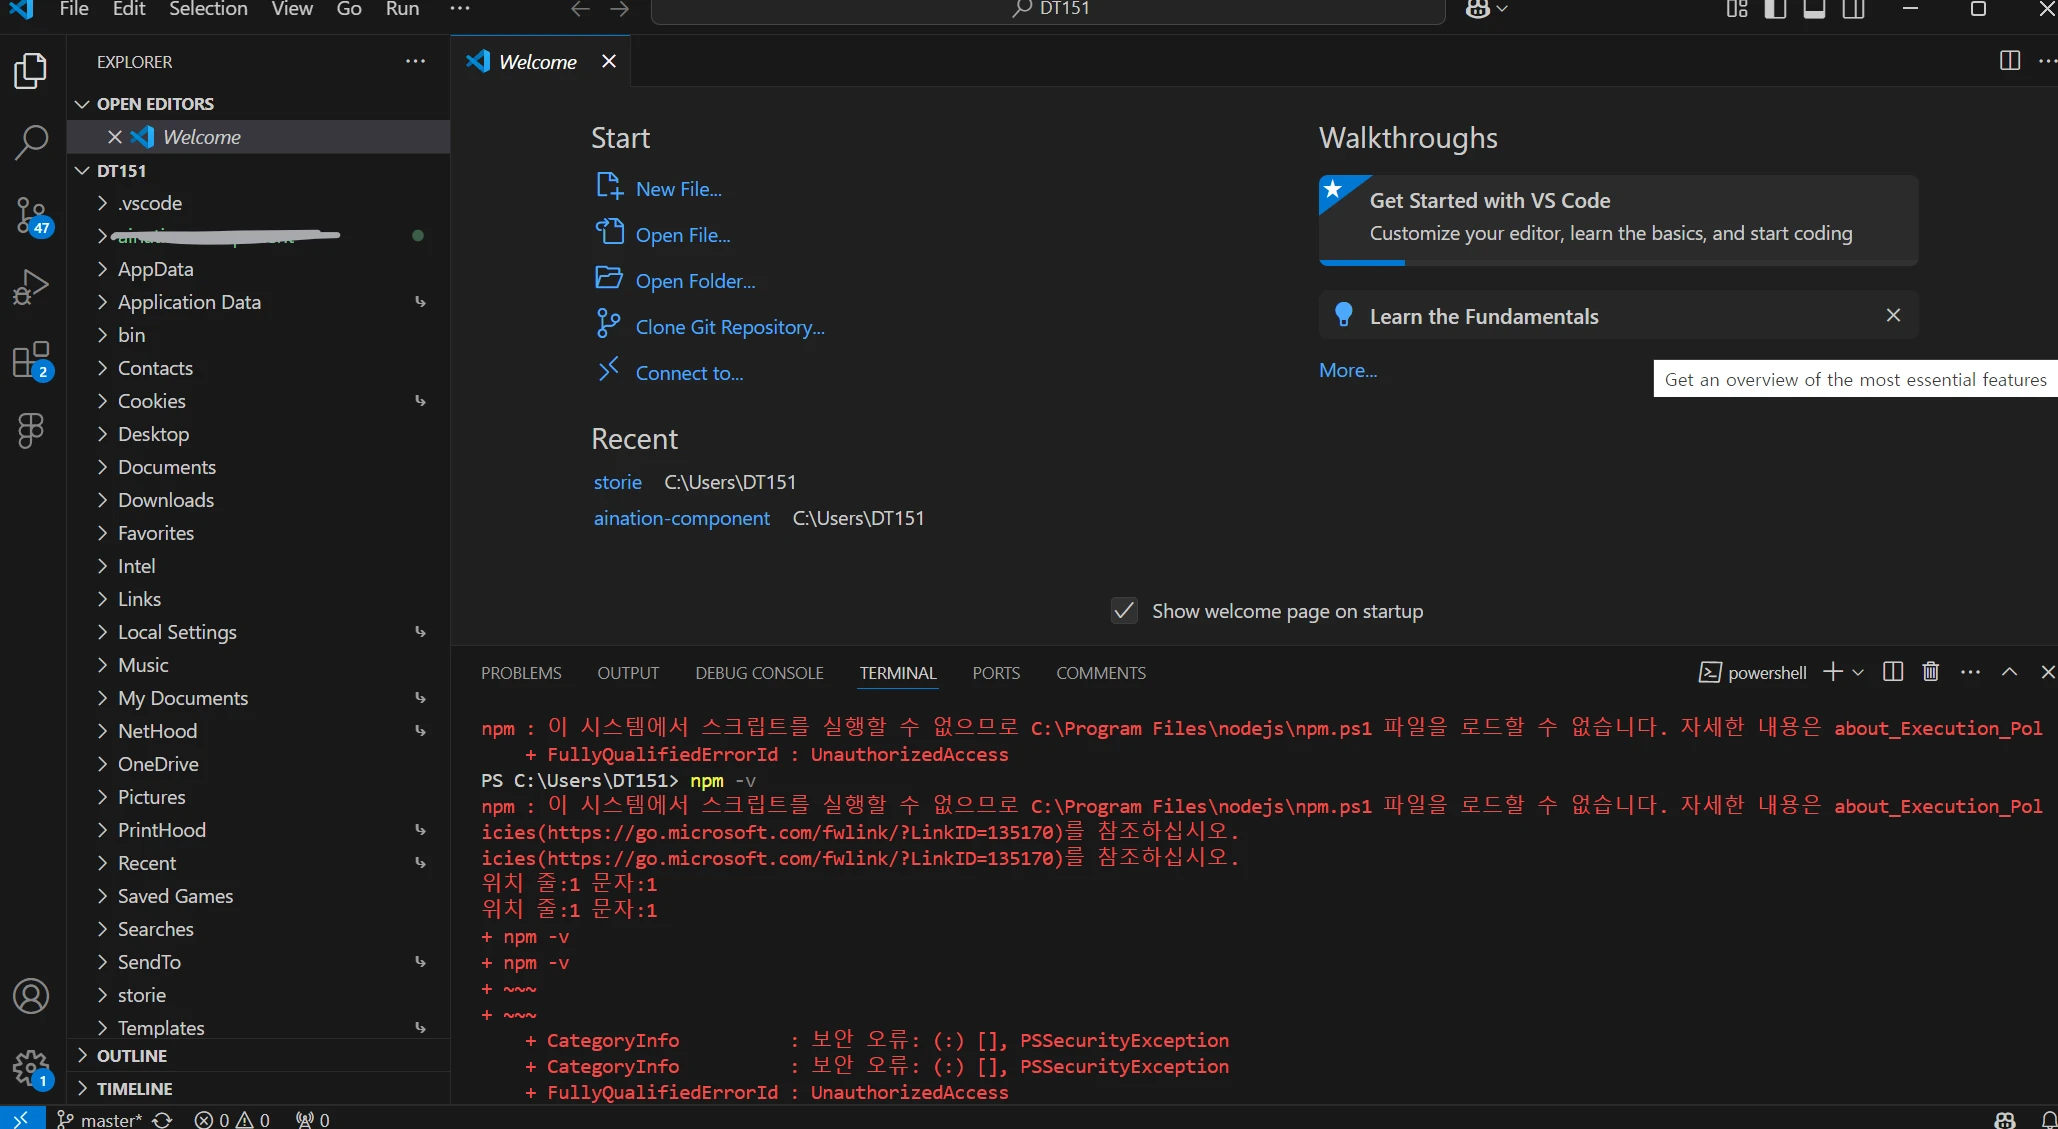
Task: Open the launch profile dropdown next to plus
Action: [x=1858, y=672]
